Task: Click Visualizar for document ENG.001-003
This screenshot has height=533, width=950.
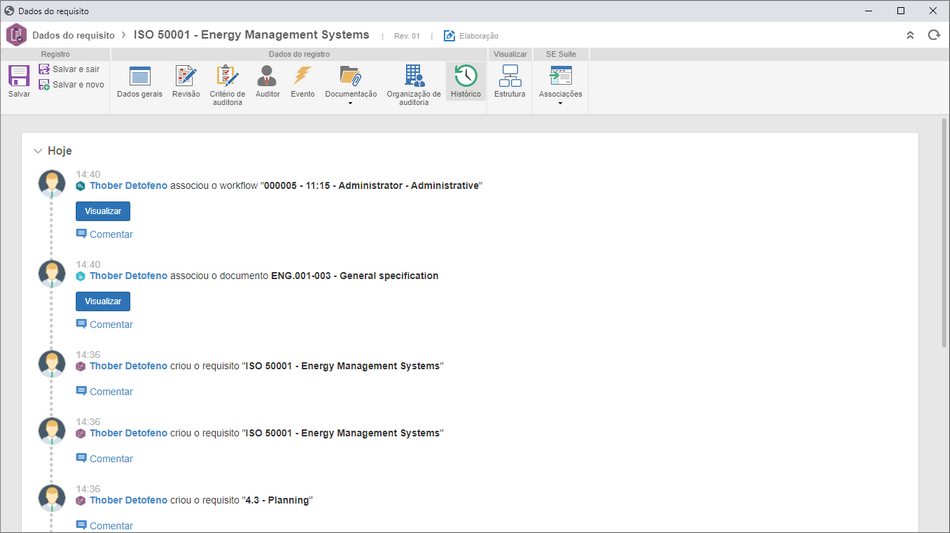Action: [x=103, y=302]
